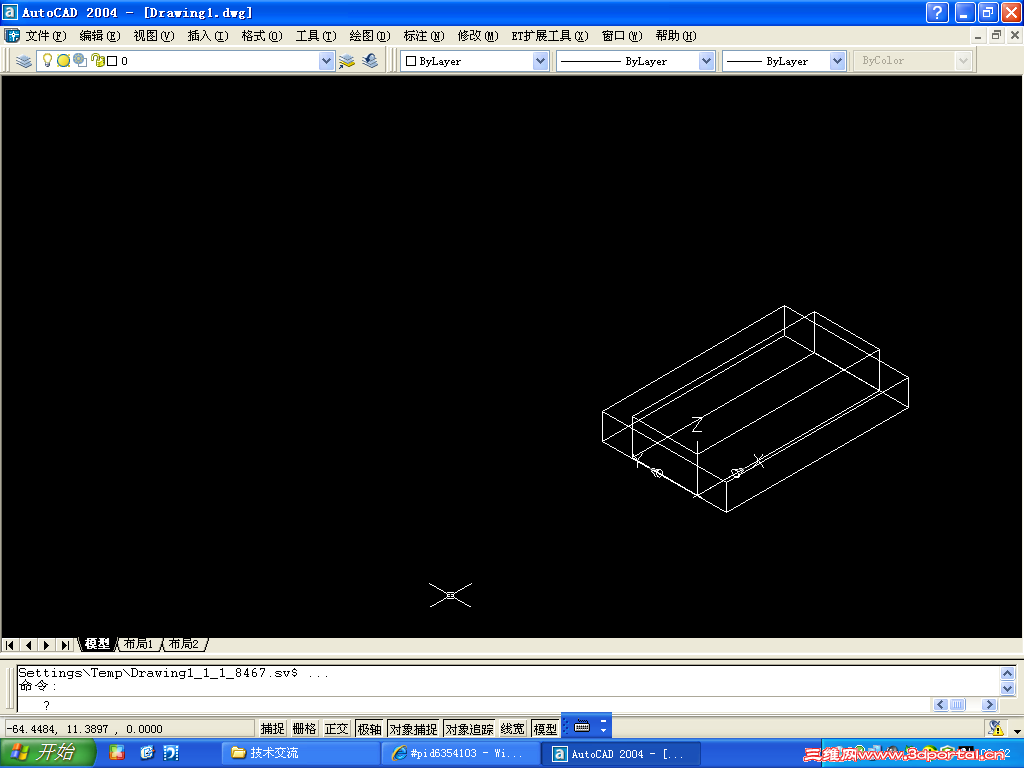Toggle 栅格 grid display
This screenshot has height=768, width=1024.
tap(304, 728)
